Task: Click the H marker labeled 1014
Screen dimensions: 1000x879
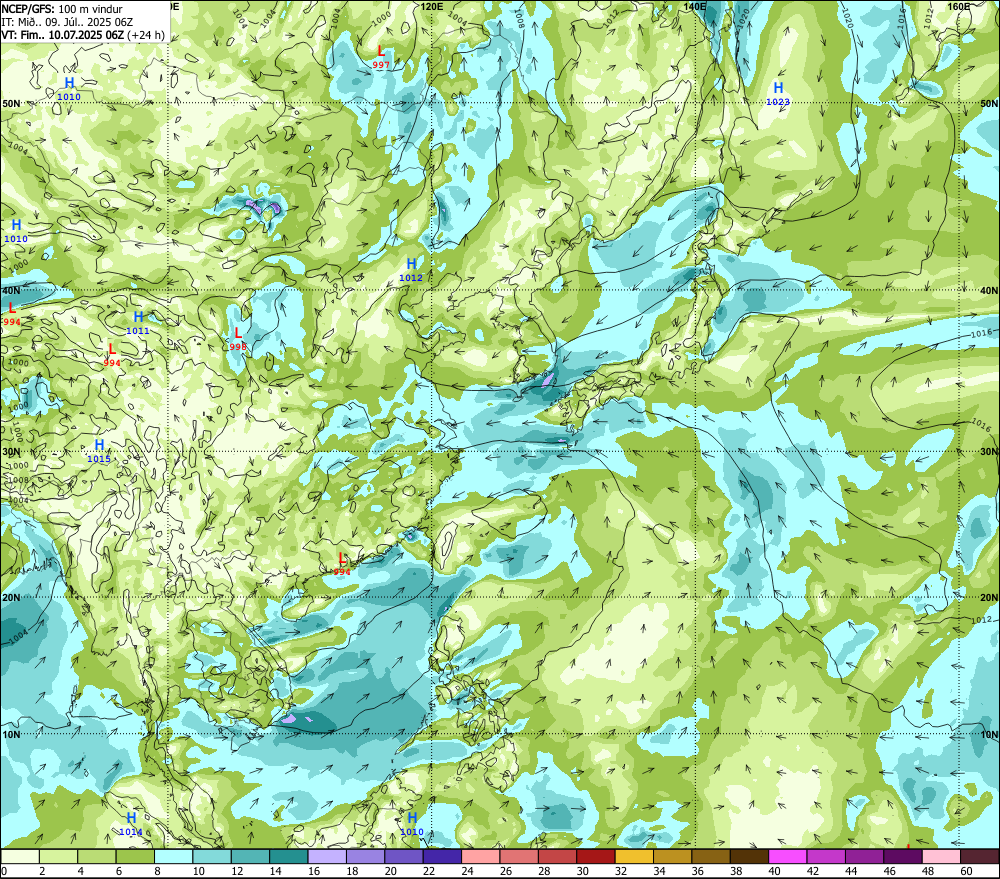Action: (x=131, y=818)
